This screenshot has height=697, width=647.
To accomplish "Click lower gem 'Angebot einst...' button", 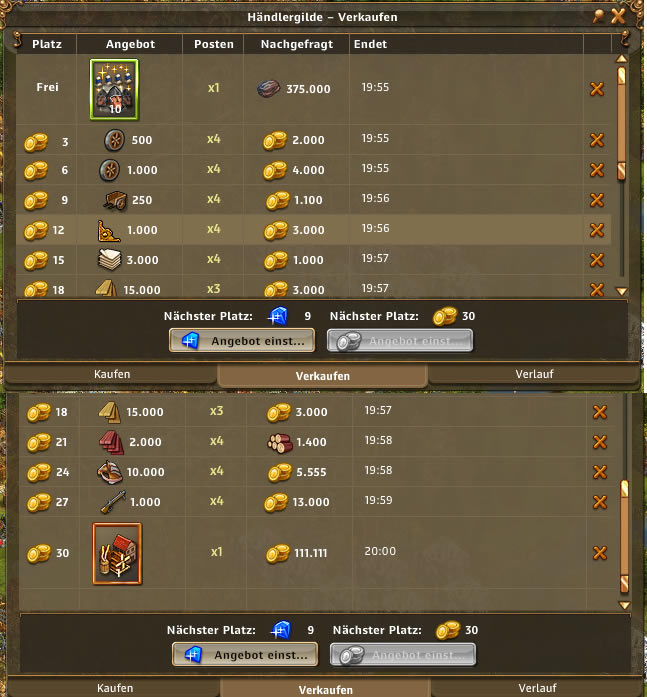I will (x=245, y=655).
